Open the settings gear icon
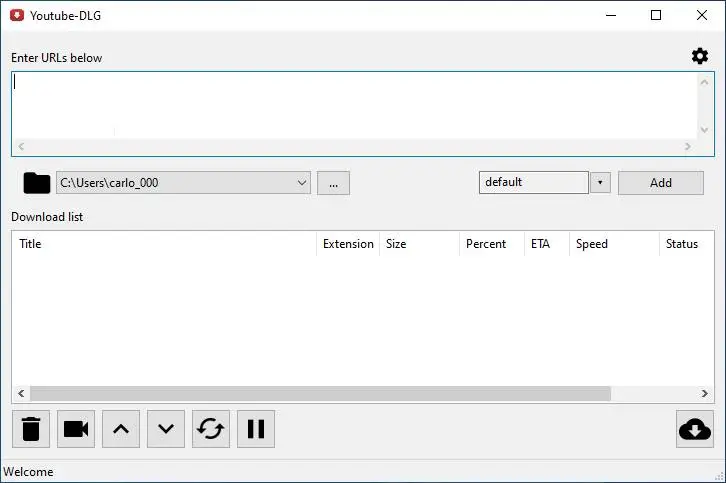 (700, 56)
